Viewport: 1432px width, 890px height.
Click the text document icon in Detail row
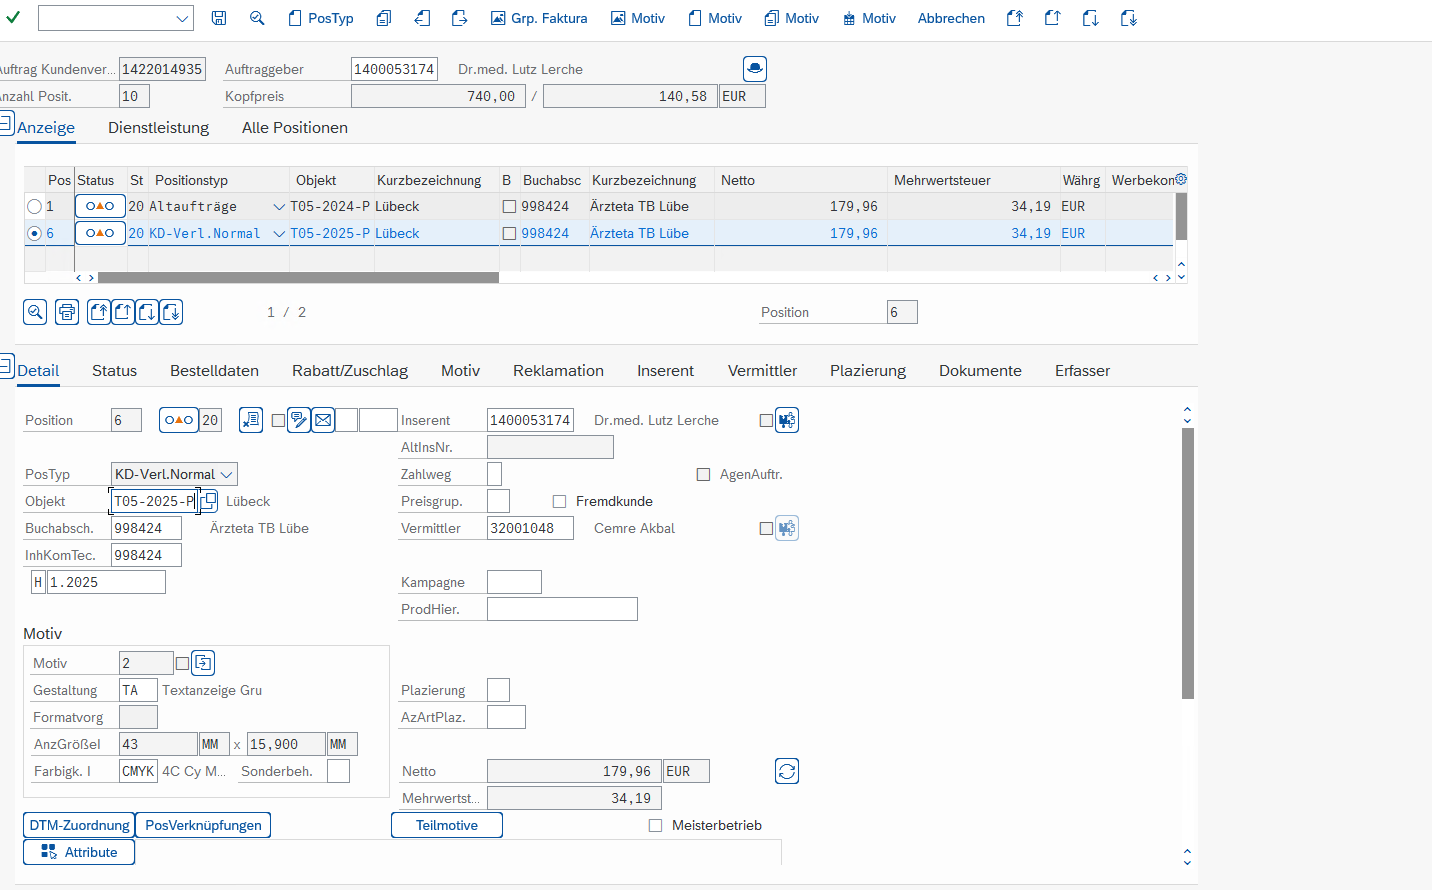pyautogui.click(x=251, y=420)
